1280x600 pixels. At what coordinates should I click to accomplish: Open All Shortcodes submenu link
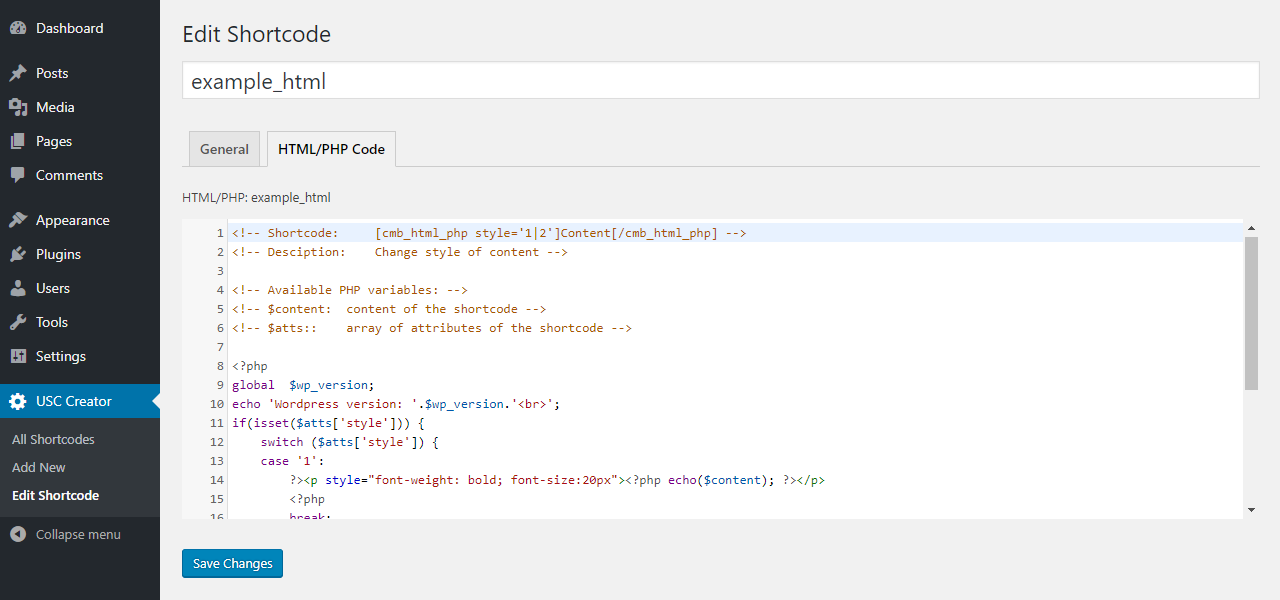53,439
